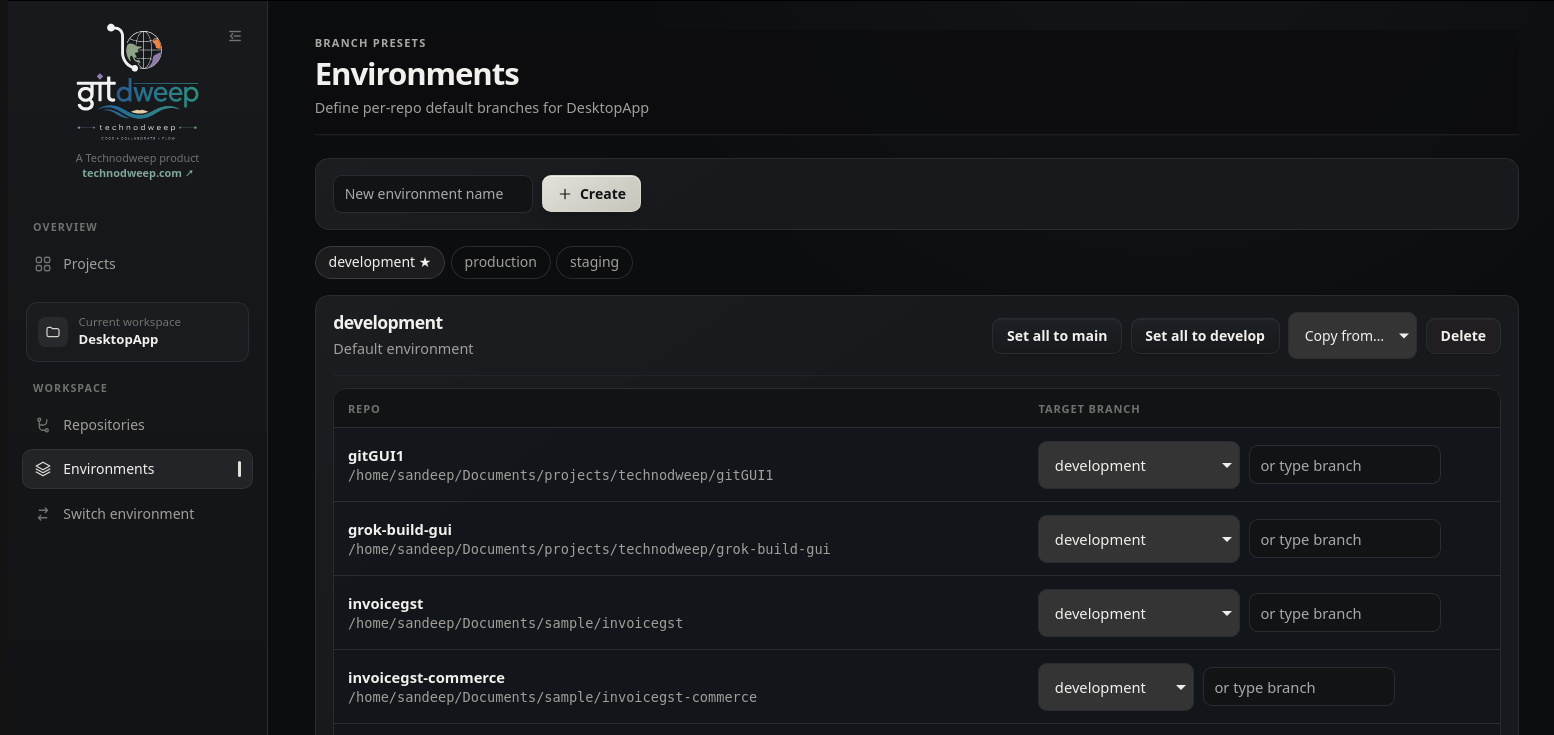Click the Switch environment arrows icon

tap(43, 514)
